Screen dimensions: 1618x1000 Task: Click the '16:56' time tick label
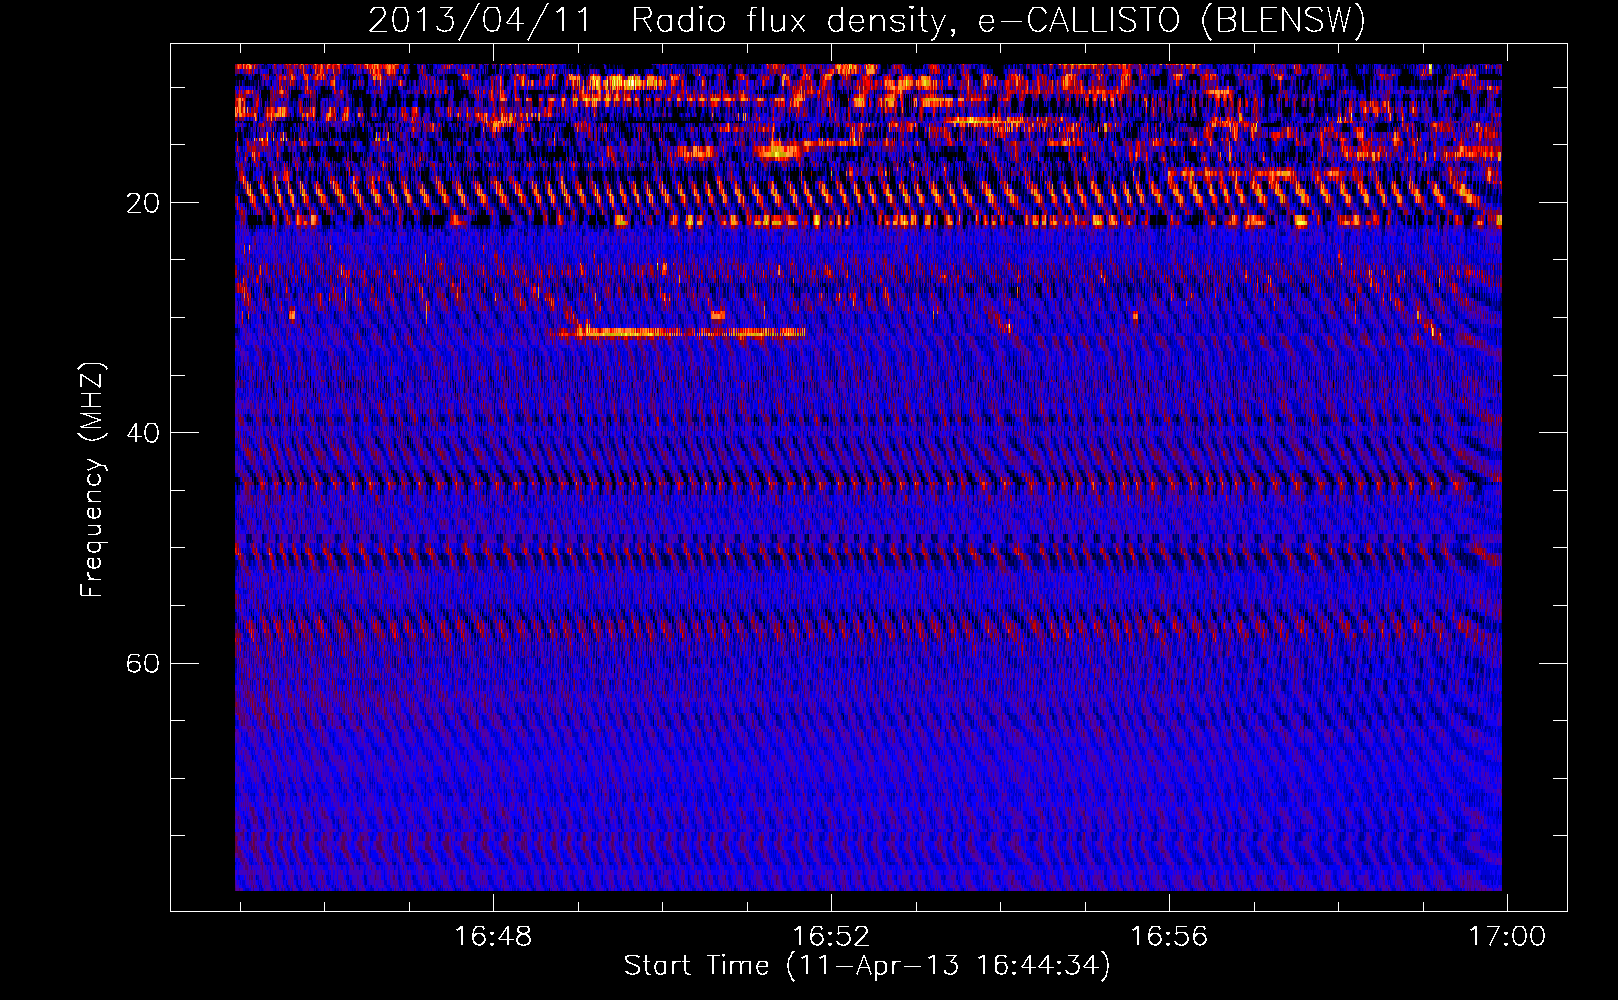(x=1169, y=937)
